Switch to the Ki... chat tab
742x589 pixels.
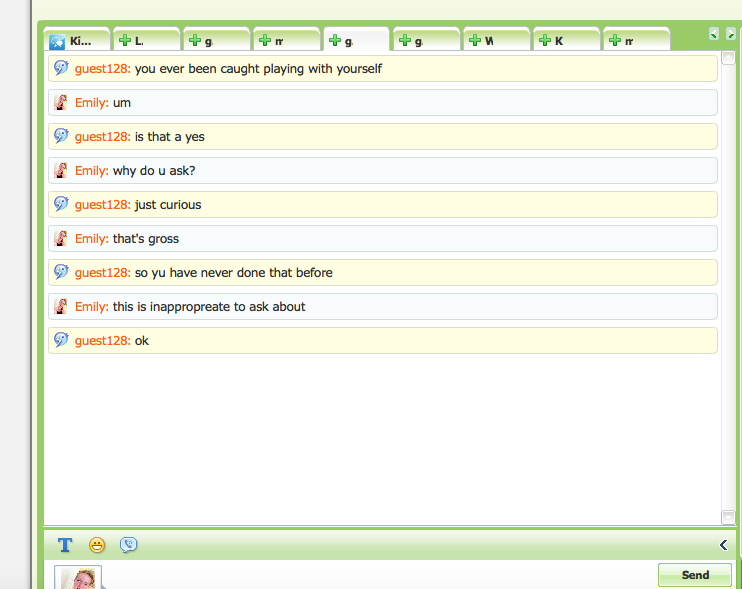point(77,40)
